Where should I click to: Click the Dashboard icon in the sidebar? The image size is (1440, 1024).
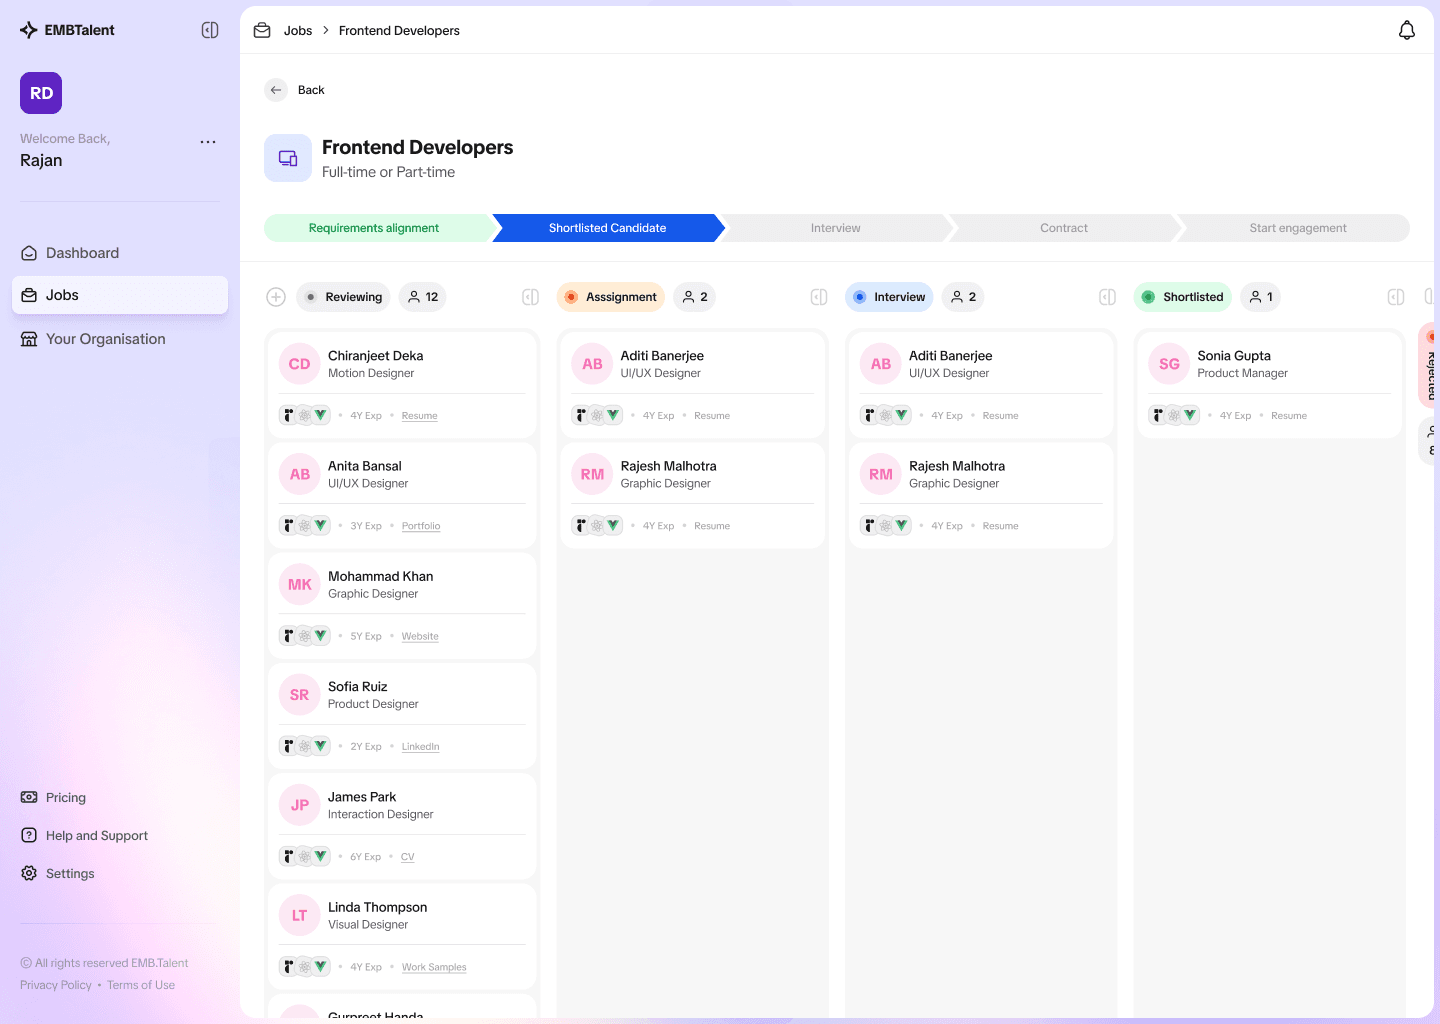click(x=28, y=252)
